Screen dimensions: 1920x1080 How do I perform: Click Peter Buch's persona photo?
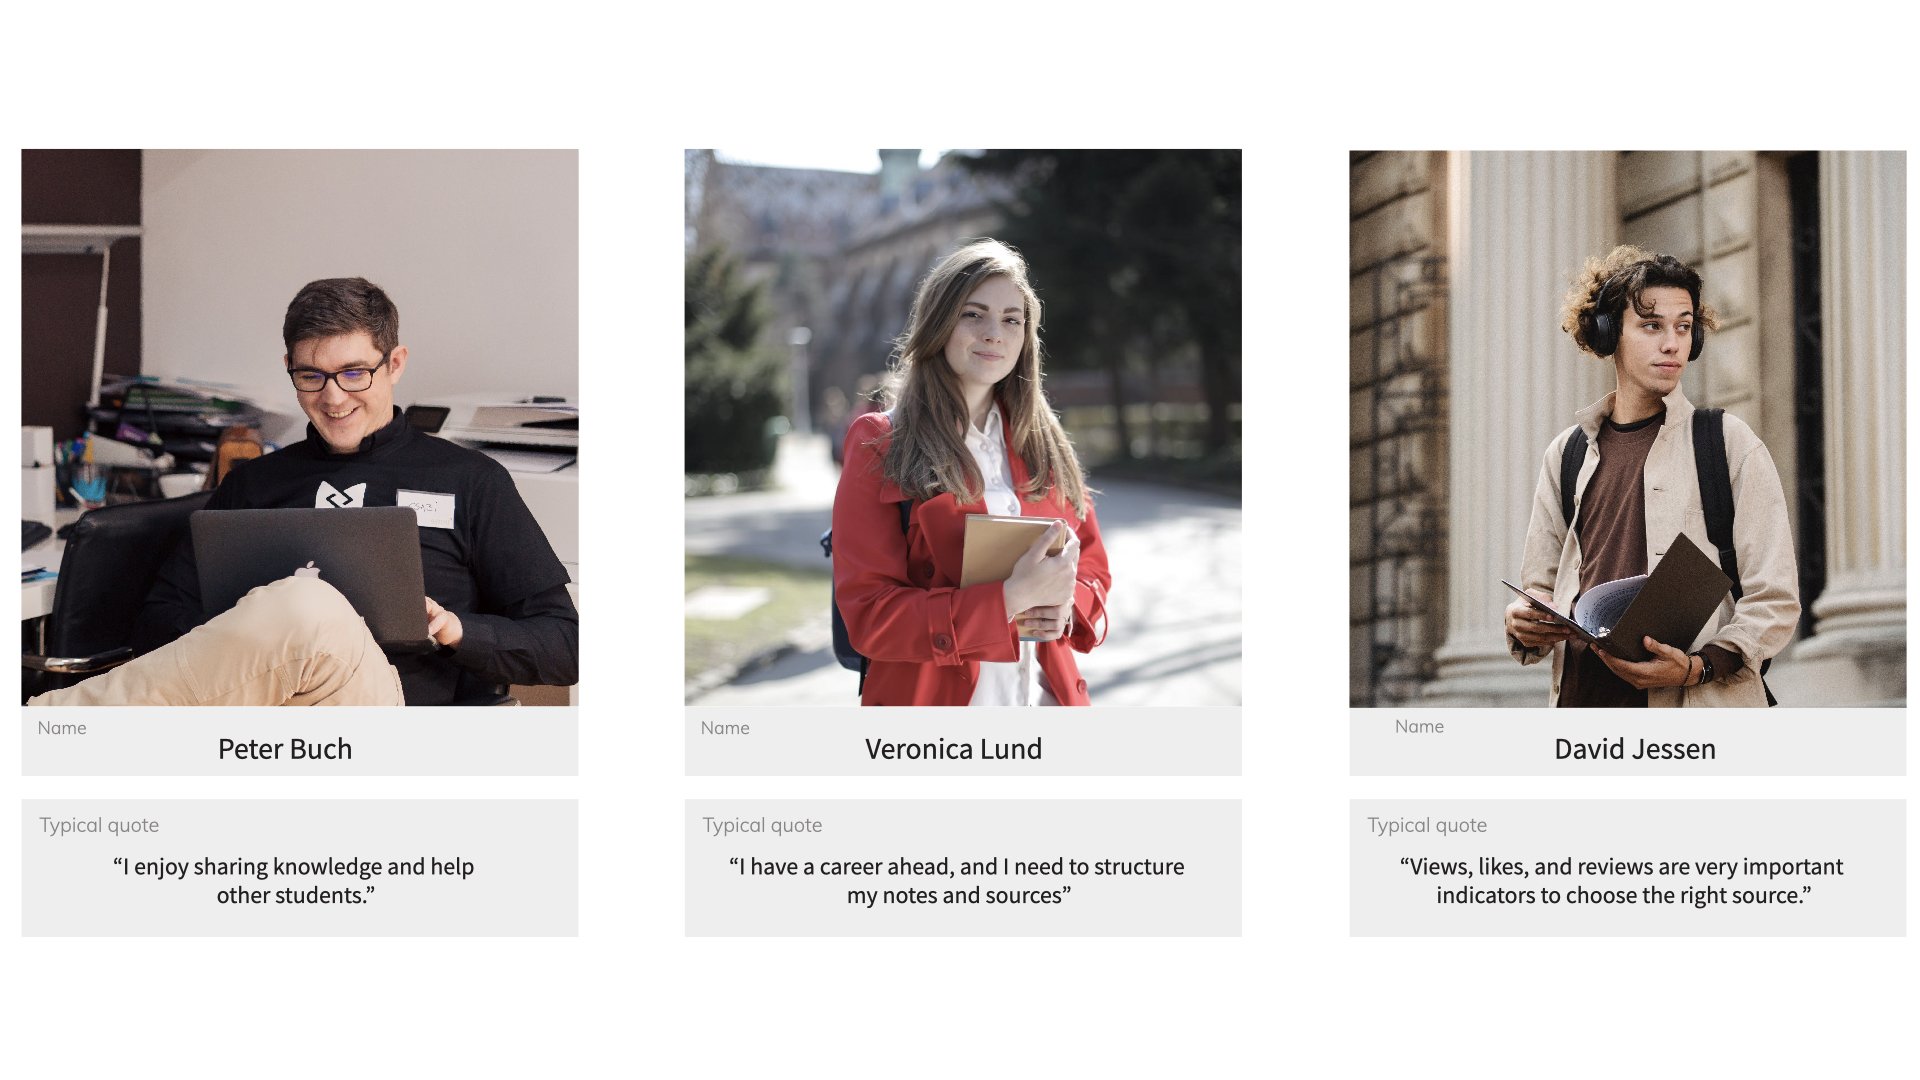[300, 428]
